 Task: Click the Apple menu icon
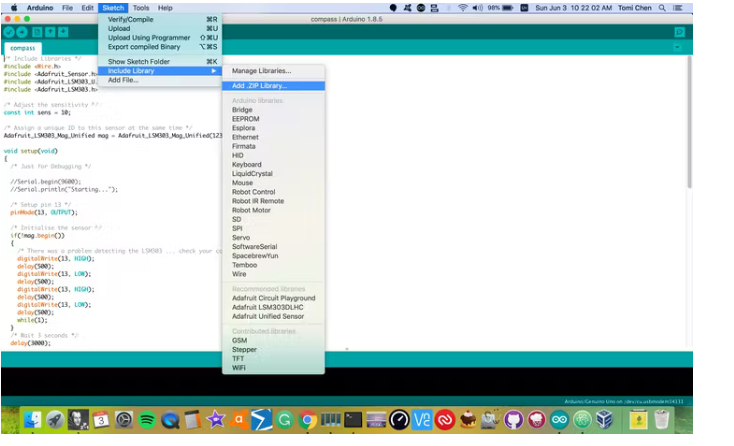point(14,8)
